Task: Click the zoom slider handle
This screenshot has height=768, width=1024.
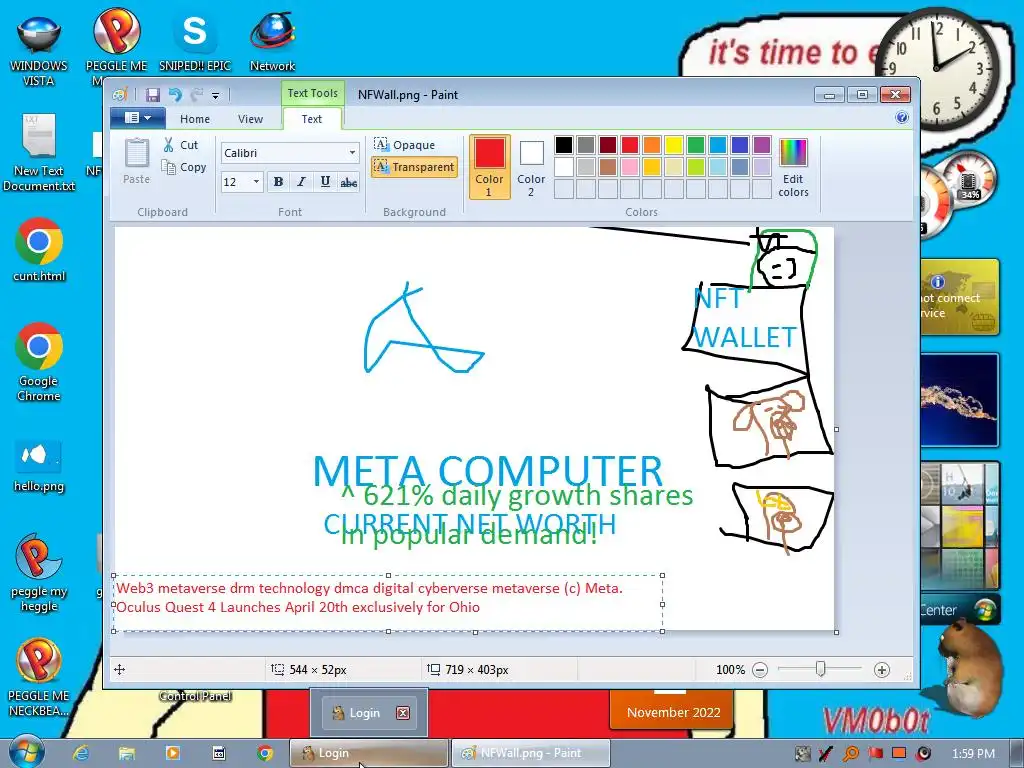Action: click(x=821, y=669)
